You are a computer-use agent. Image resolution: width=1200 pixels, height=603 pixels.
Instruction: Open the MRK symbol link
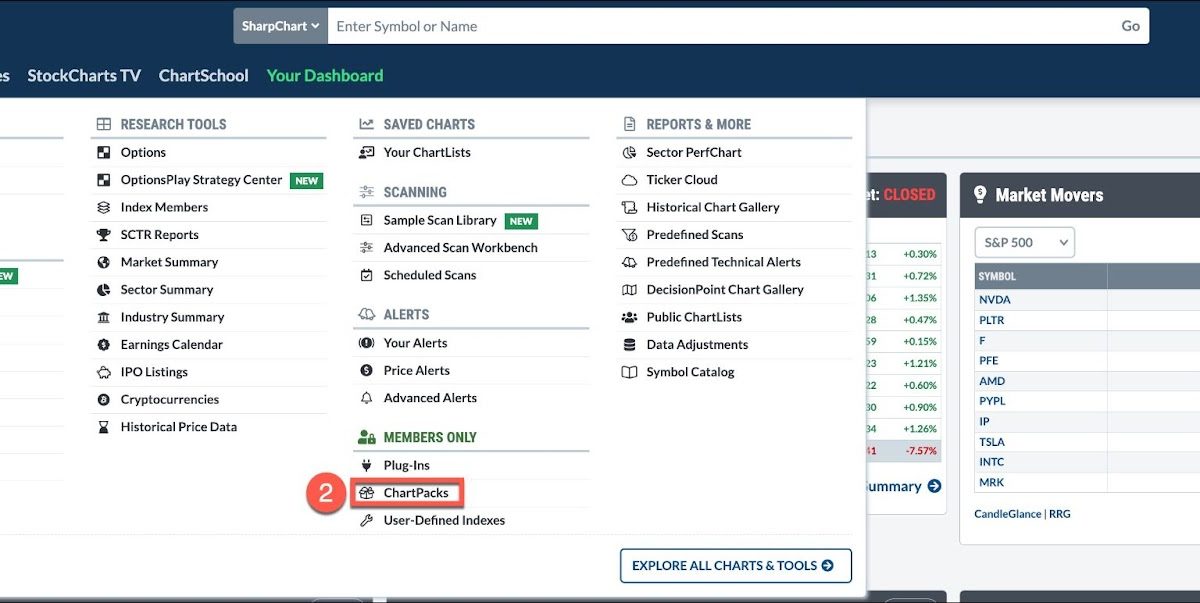(991, 482)
